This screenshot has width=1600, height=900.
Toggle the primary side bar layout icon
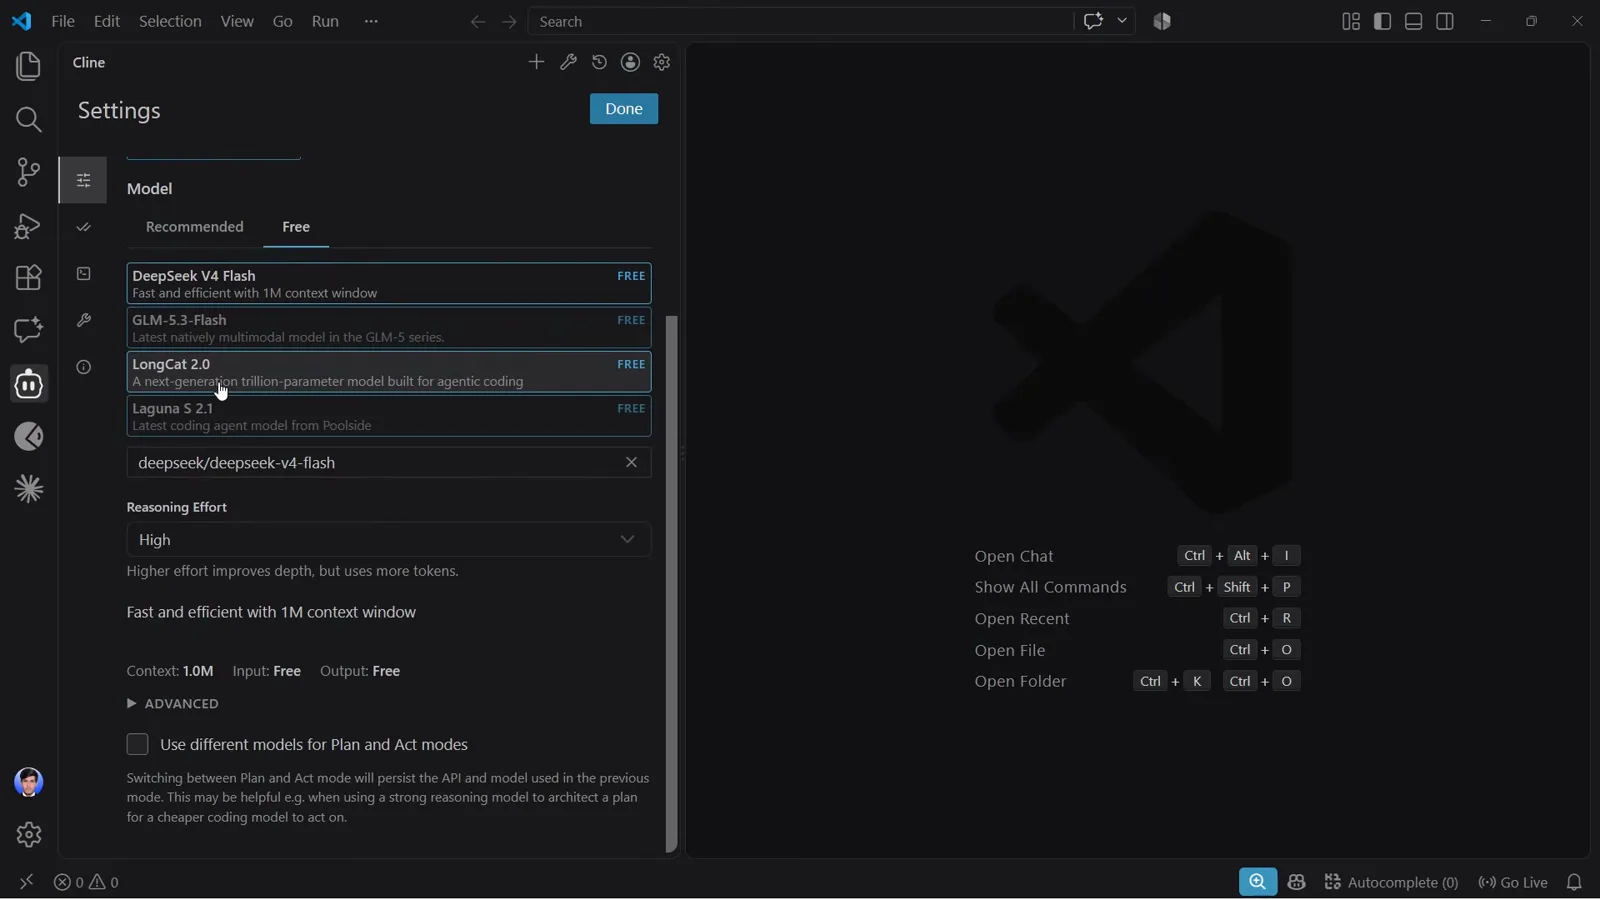click(1383, 21)
